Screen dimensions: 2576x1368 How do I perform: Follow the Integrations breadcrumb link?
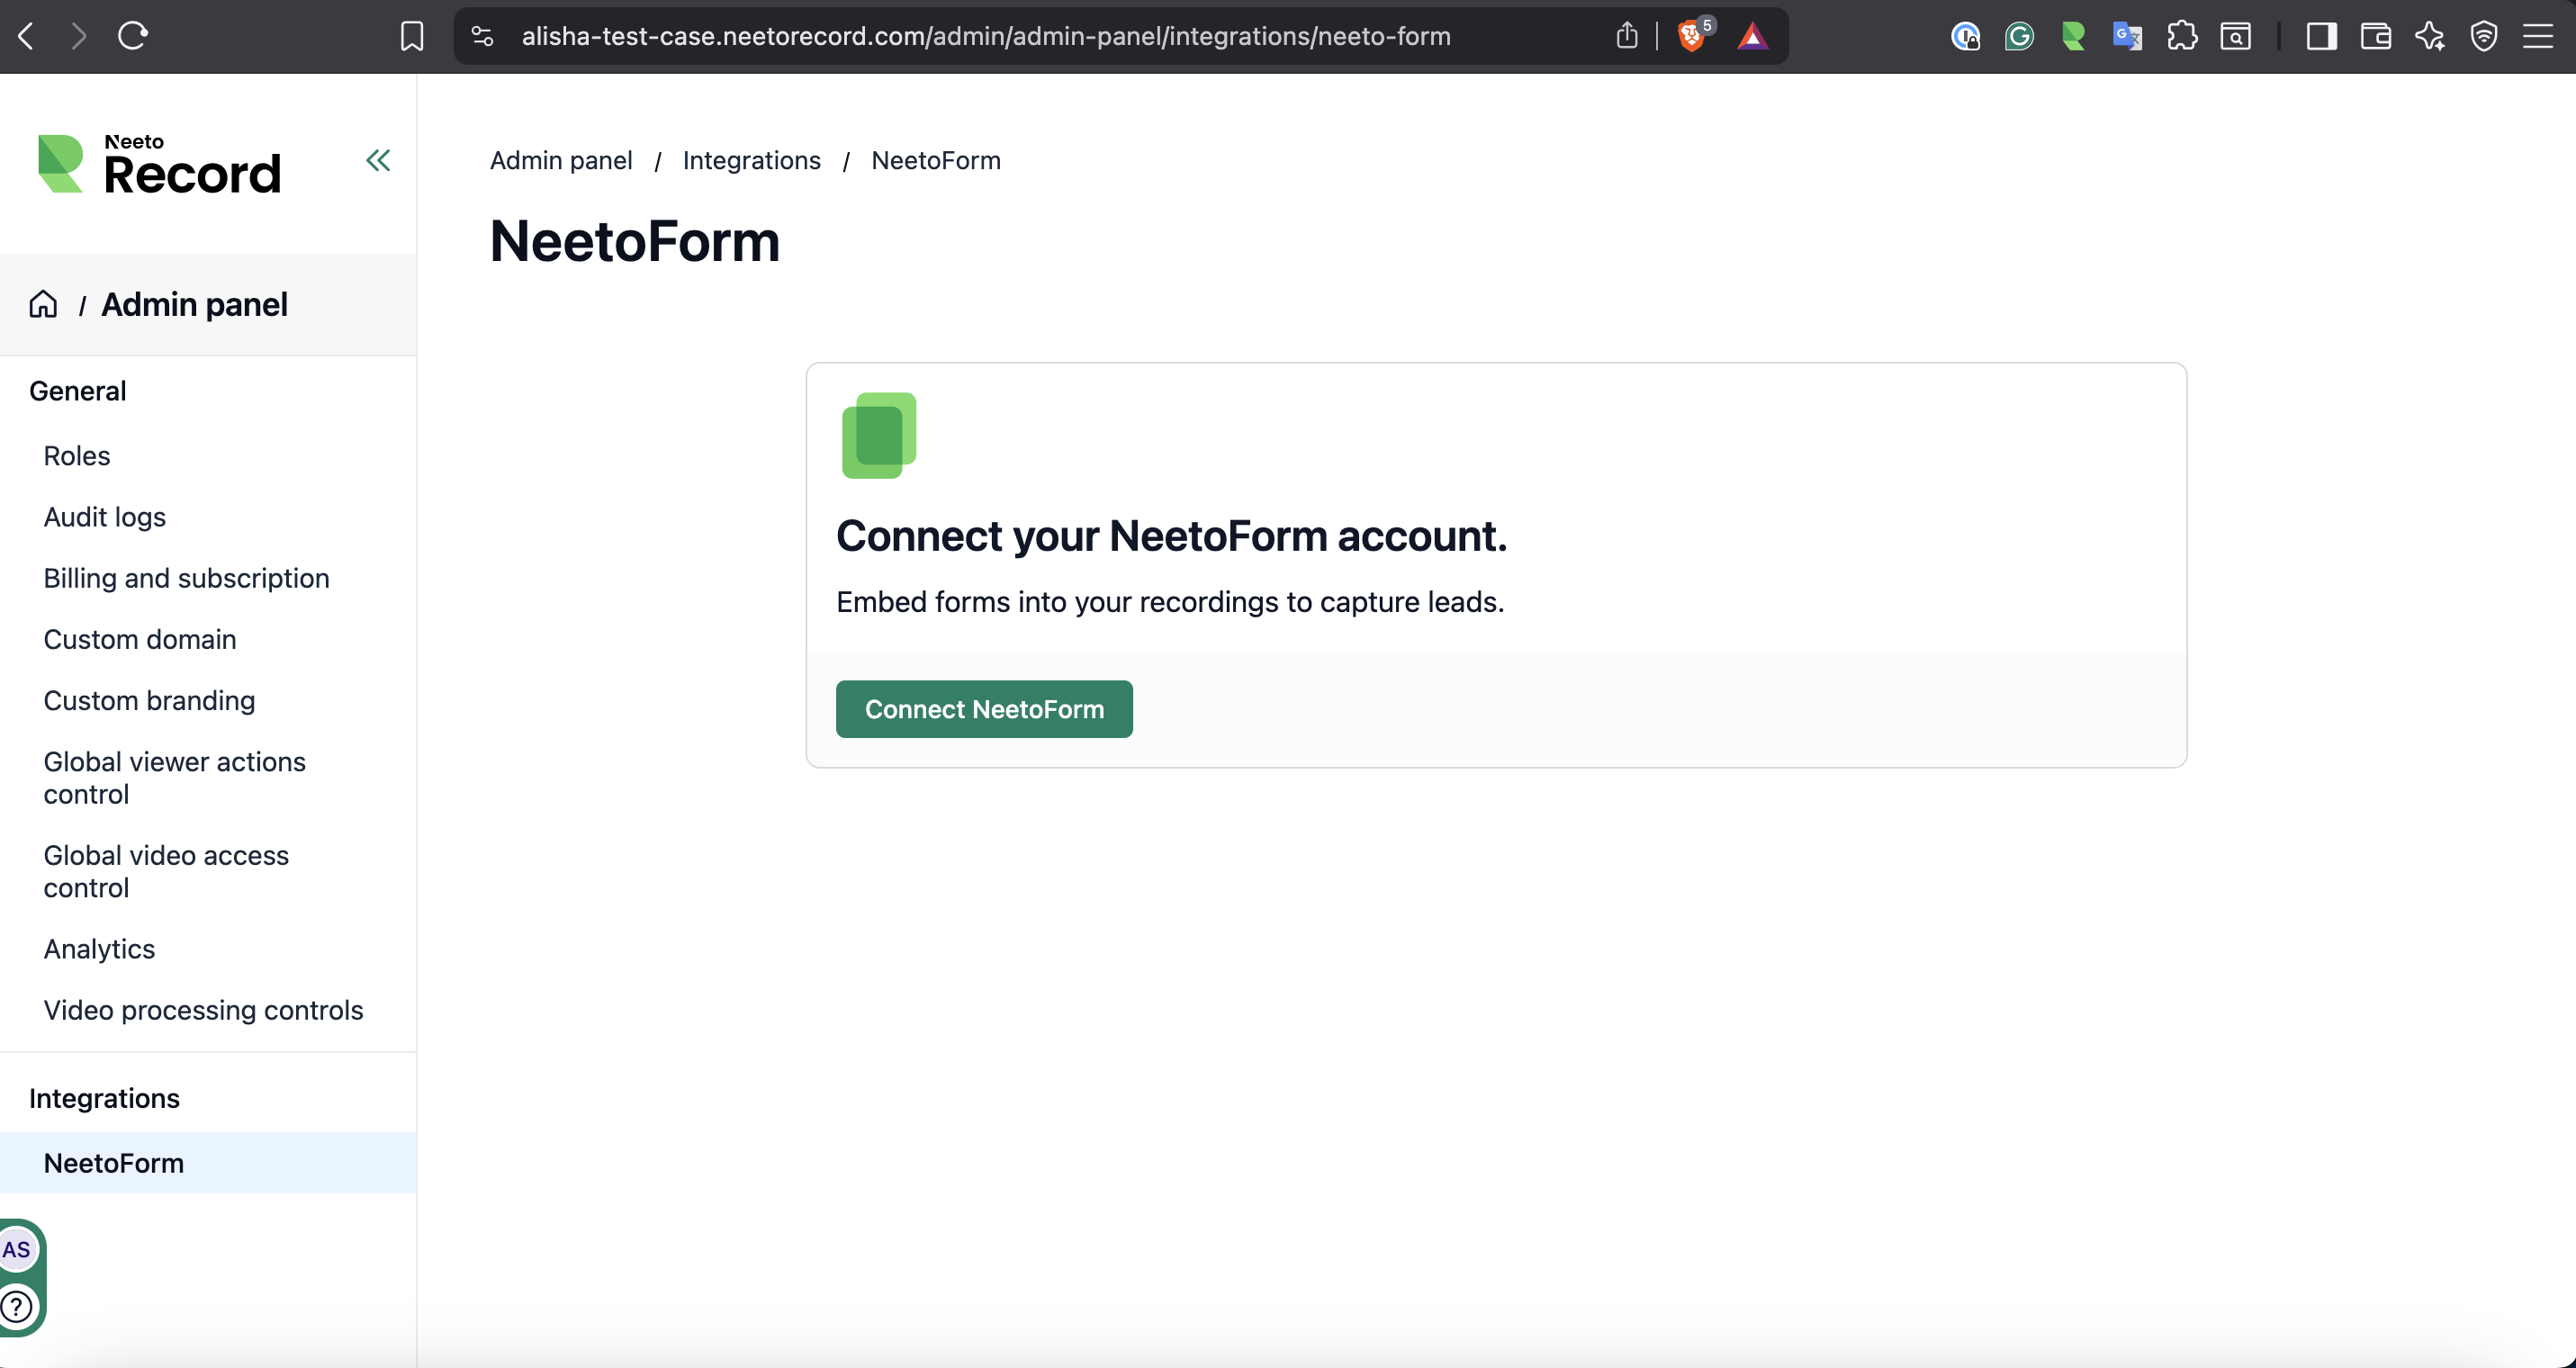(751, 160)
